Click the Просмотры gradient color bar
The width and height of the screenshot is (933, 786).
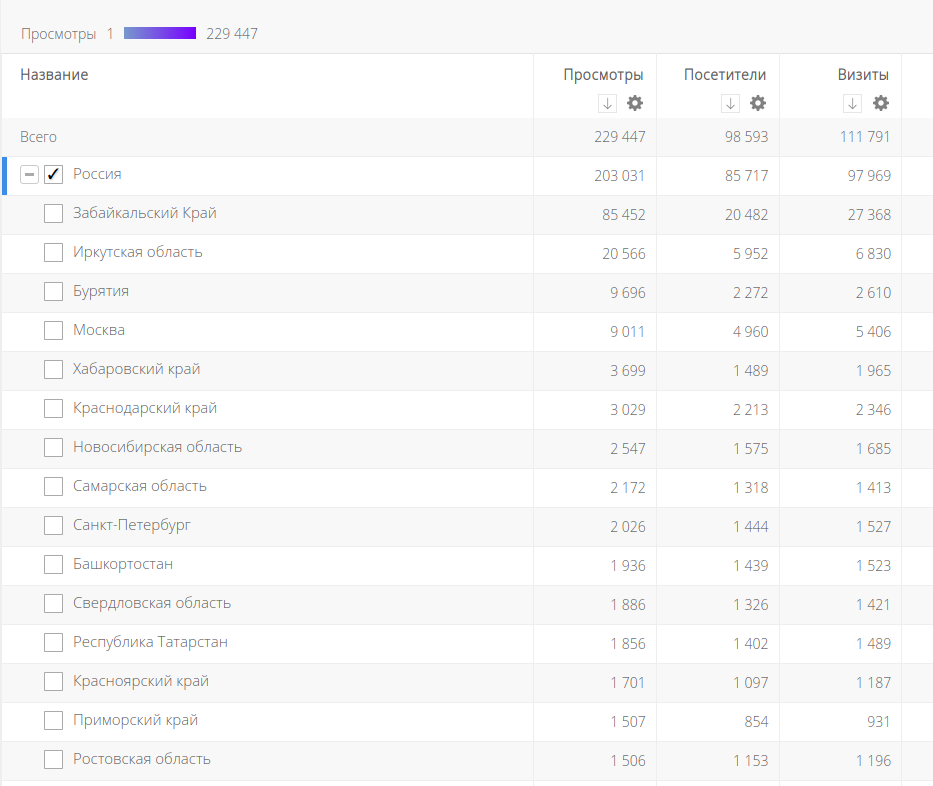159,34
